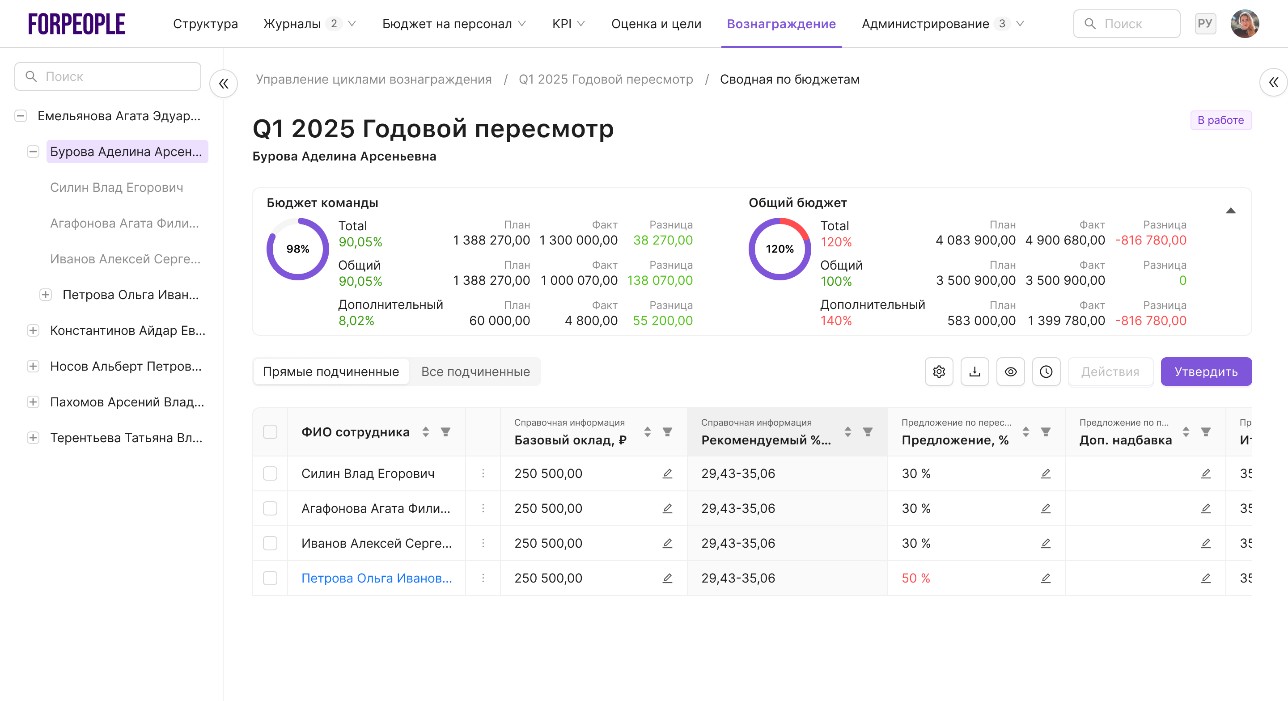1288x701 pixels.
Task: Download the budget table data
Action: (x=975, y=371)
